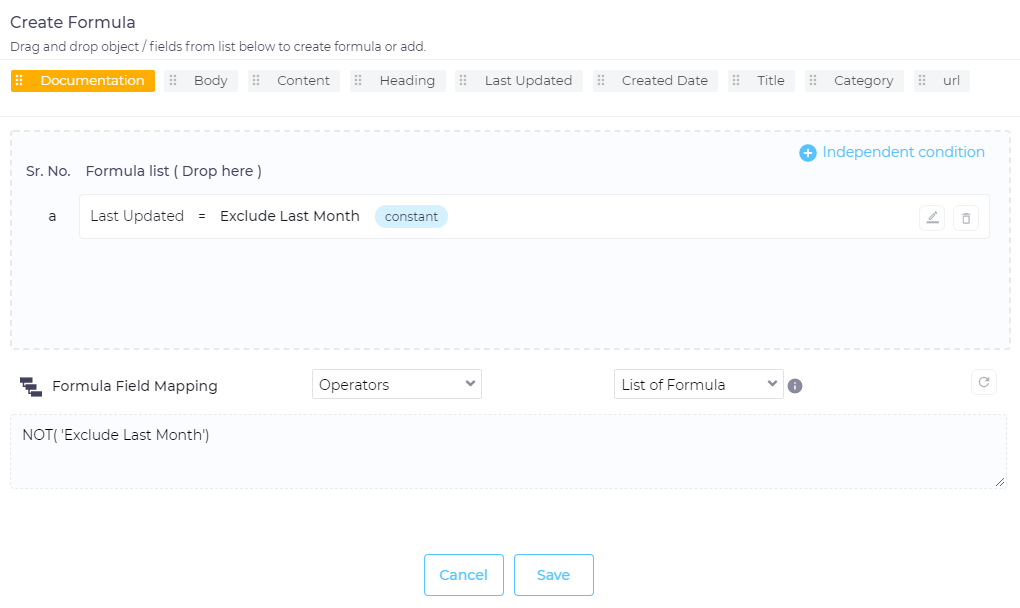Select the Body field chip

[x=210, y=81]
